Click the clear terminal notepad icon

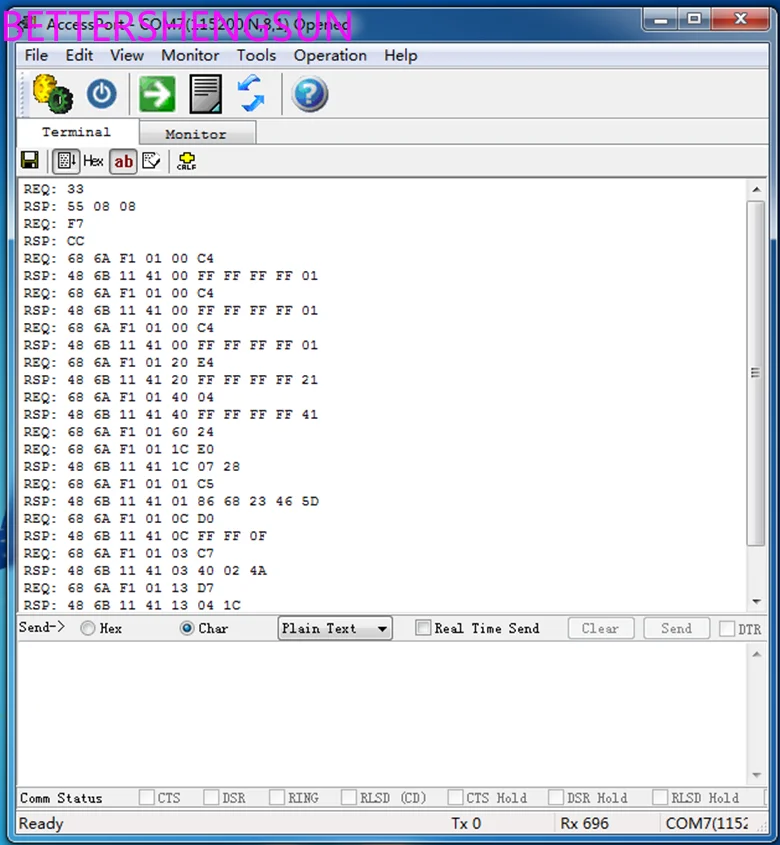[x=151, y=161]
